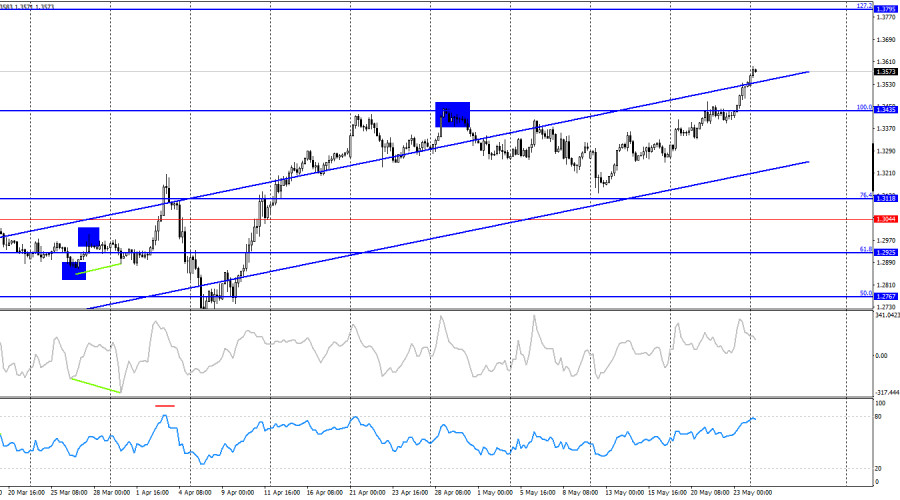Viewport: 900px width, 500px height.
Task: Select the green trendline on the price chart
Action: point(98,269)
